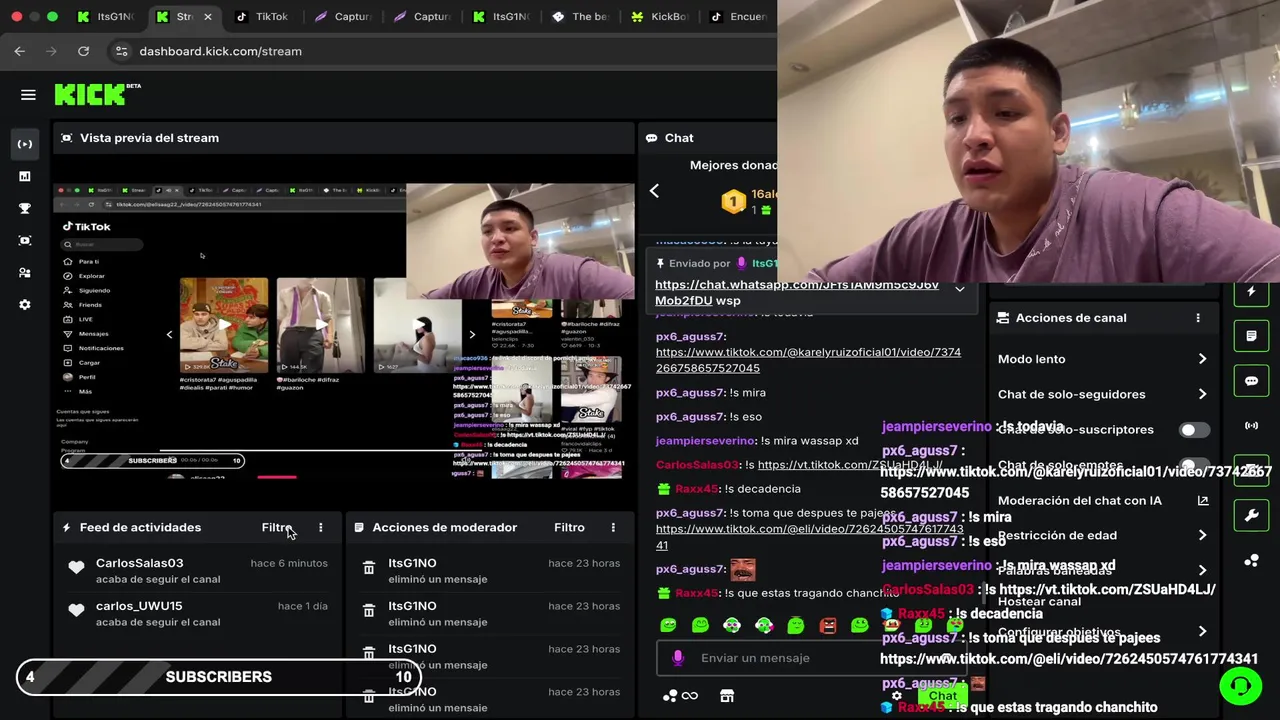Open Filtro in Acciones de moderador

pyautogui.click(x=569, y=527)
